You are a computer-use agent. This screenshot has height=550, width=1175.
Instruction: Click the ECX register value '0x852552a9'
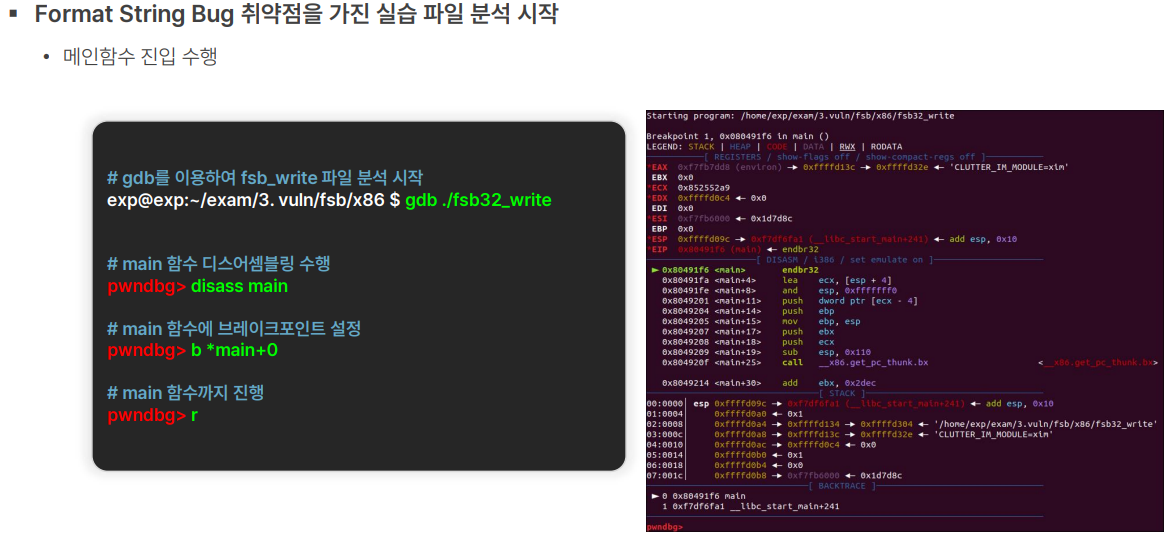[x=703, y=187]
